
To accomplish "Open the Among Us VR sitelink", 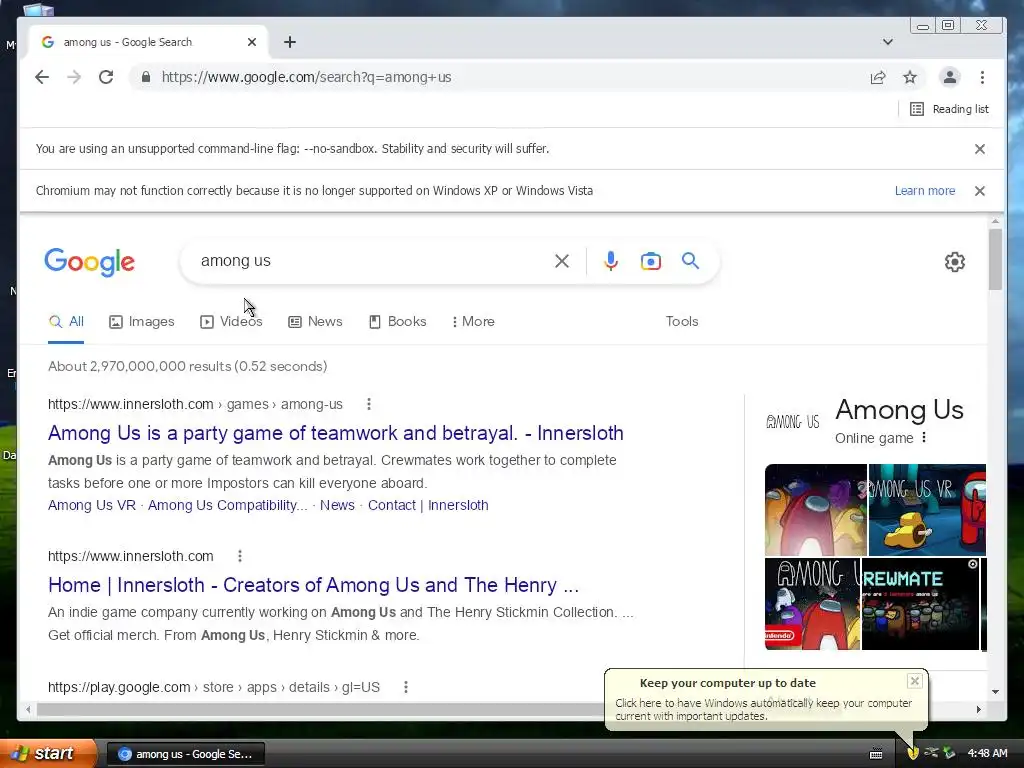I will pyautogui.click(x=91, y=505).
